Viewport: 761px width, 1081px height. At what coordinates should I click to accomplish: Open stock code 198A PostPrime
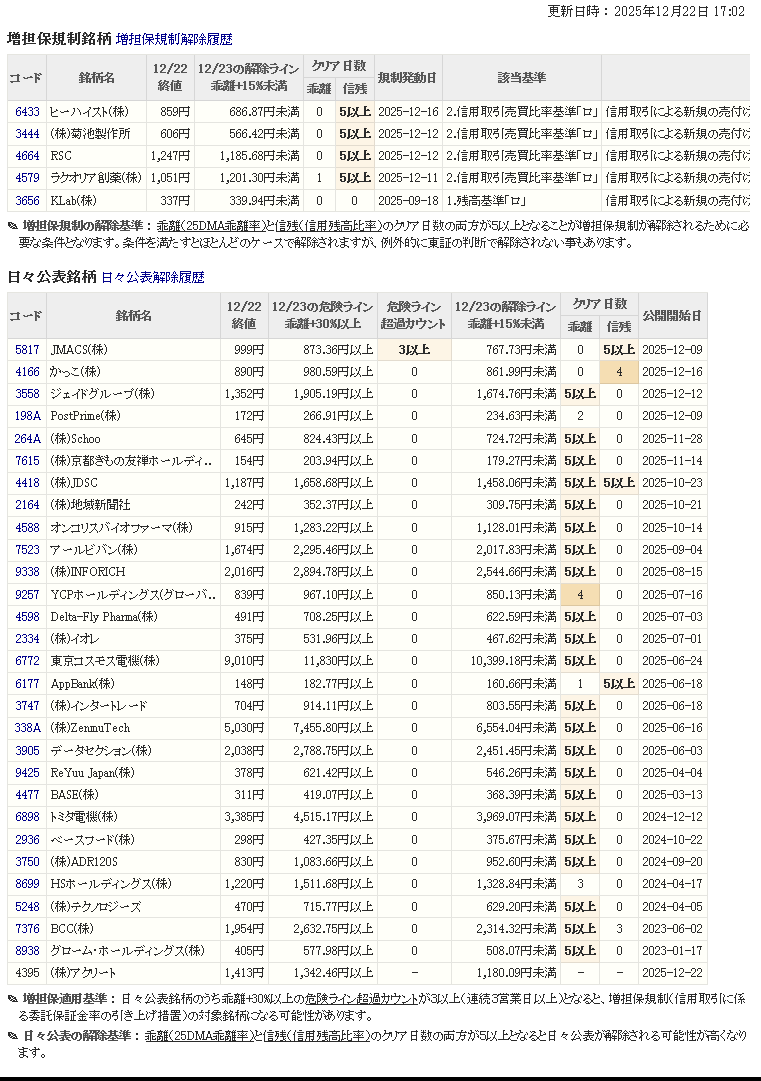[x=27, y=416]
